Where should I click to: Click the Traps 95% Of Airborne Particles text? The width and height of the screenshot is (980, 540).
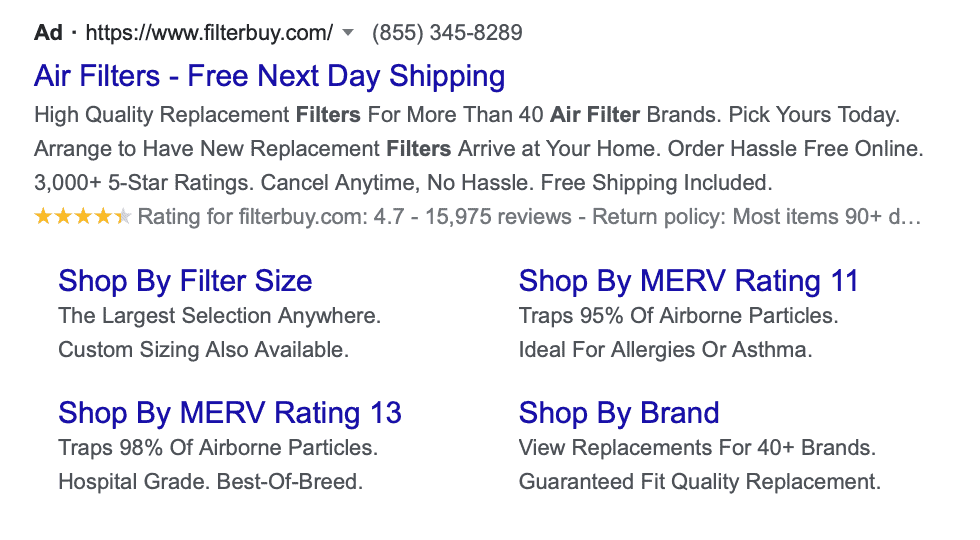click(x=679, y=316)
